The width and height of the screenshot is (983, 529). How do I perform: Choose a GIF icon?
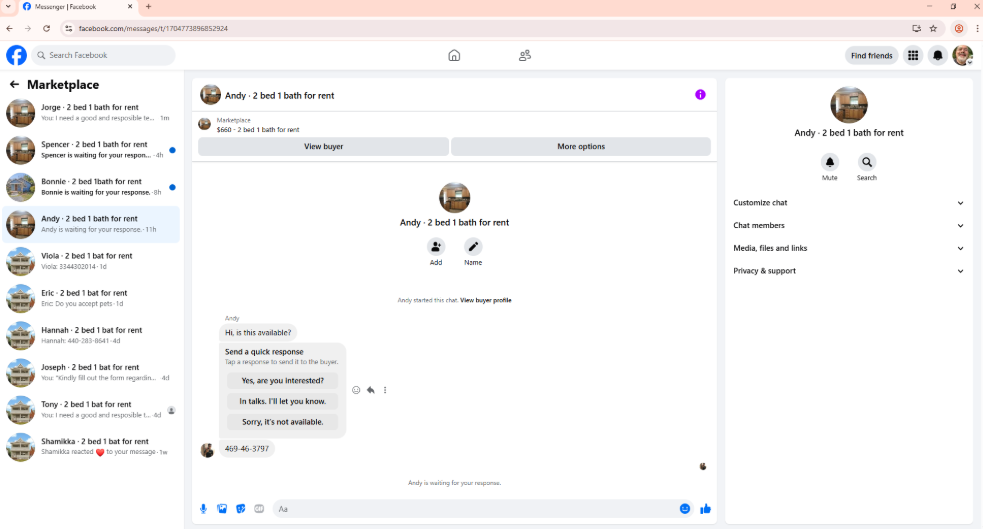click(x=259, y=509)
